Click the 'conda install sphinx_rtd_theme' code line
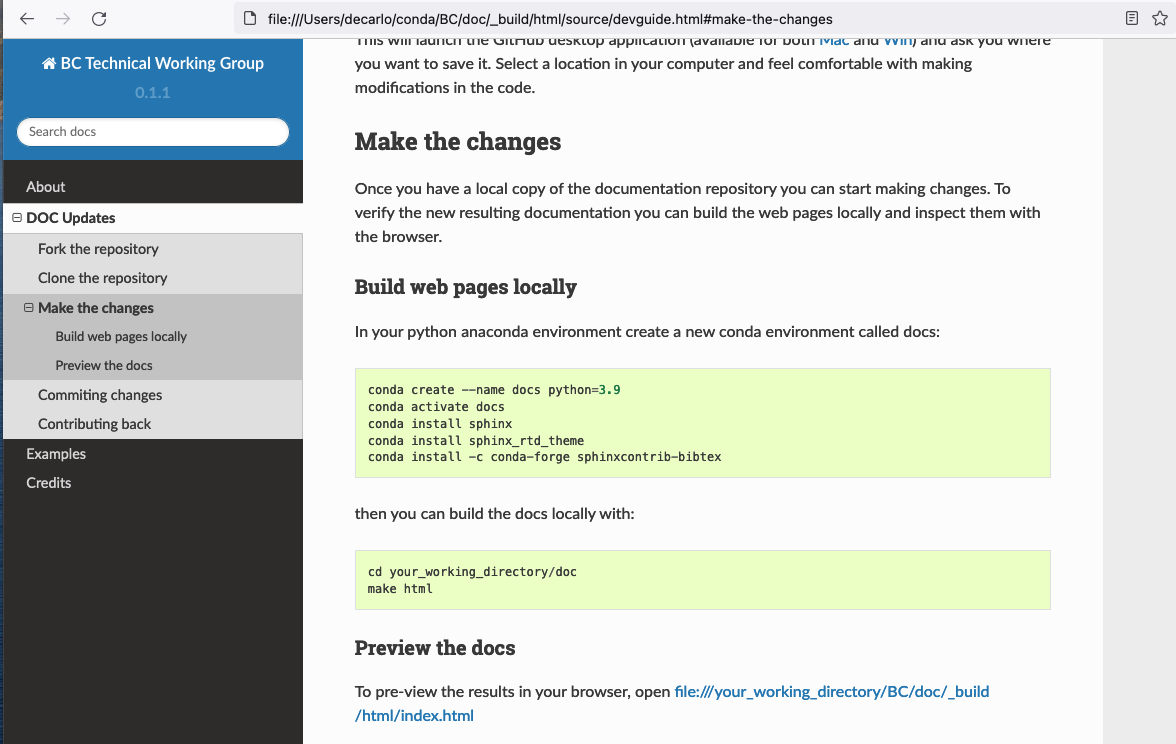The image size is (1176, 744). point(476,441)
